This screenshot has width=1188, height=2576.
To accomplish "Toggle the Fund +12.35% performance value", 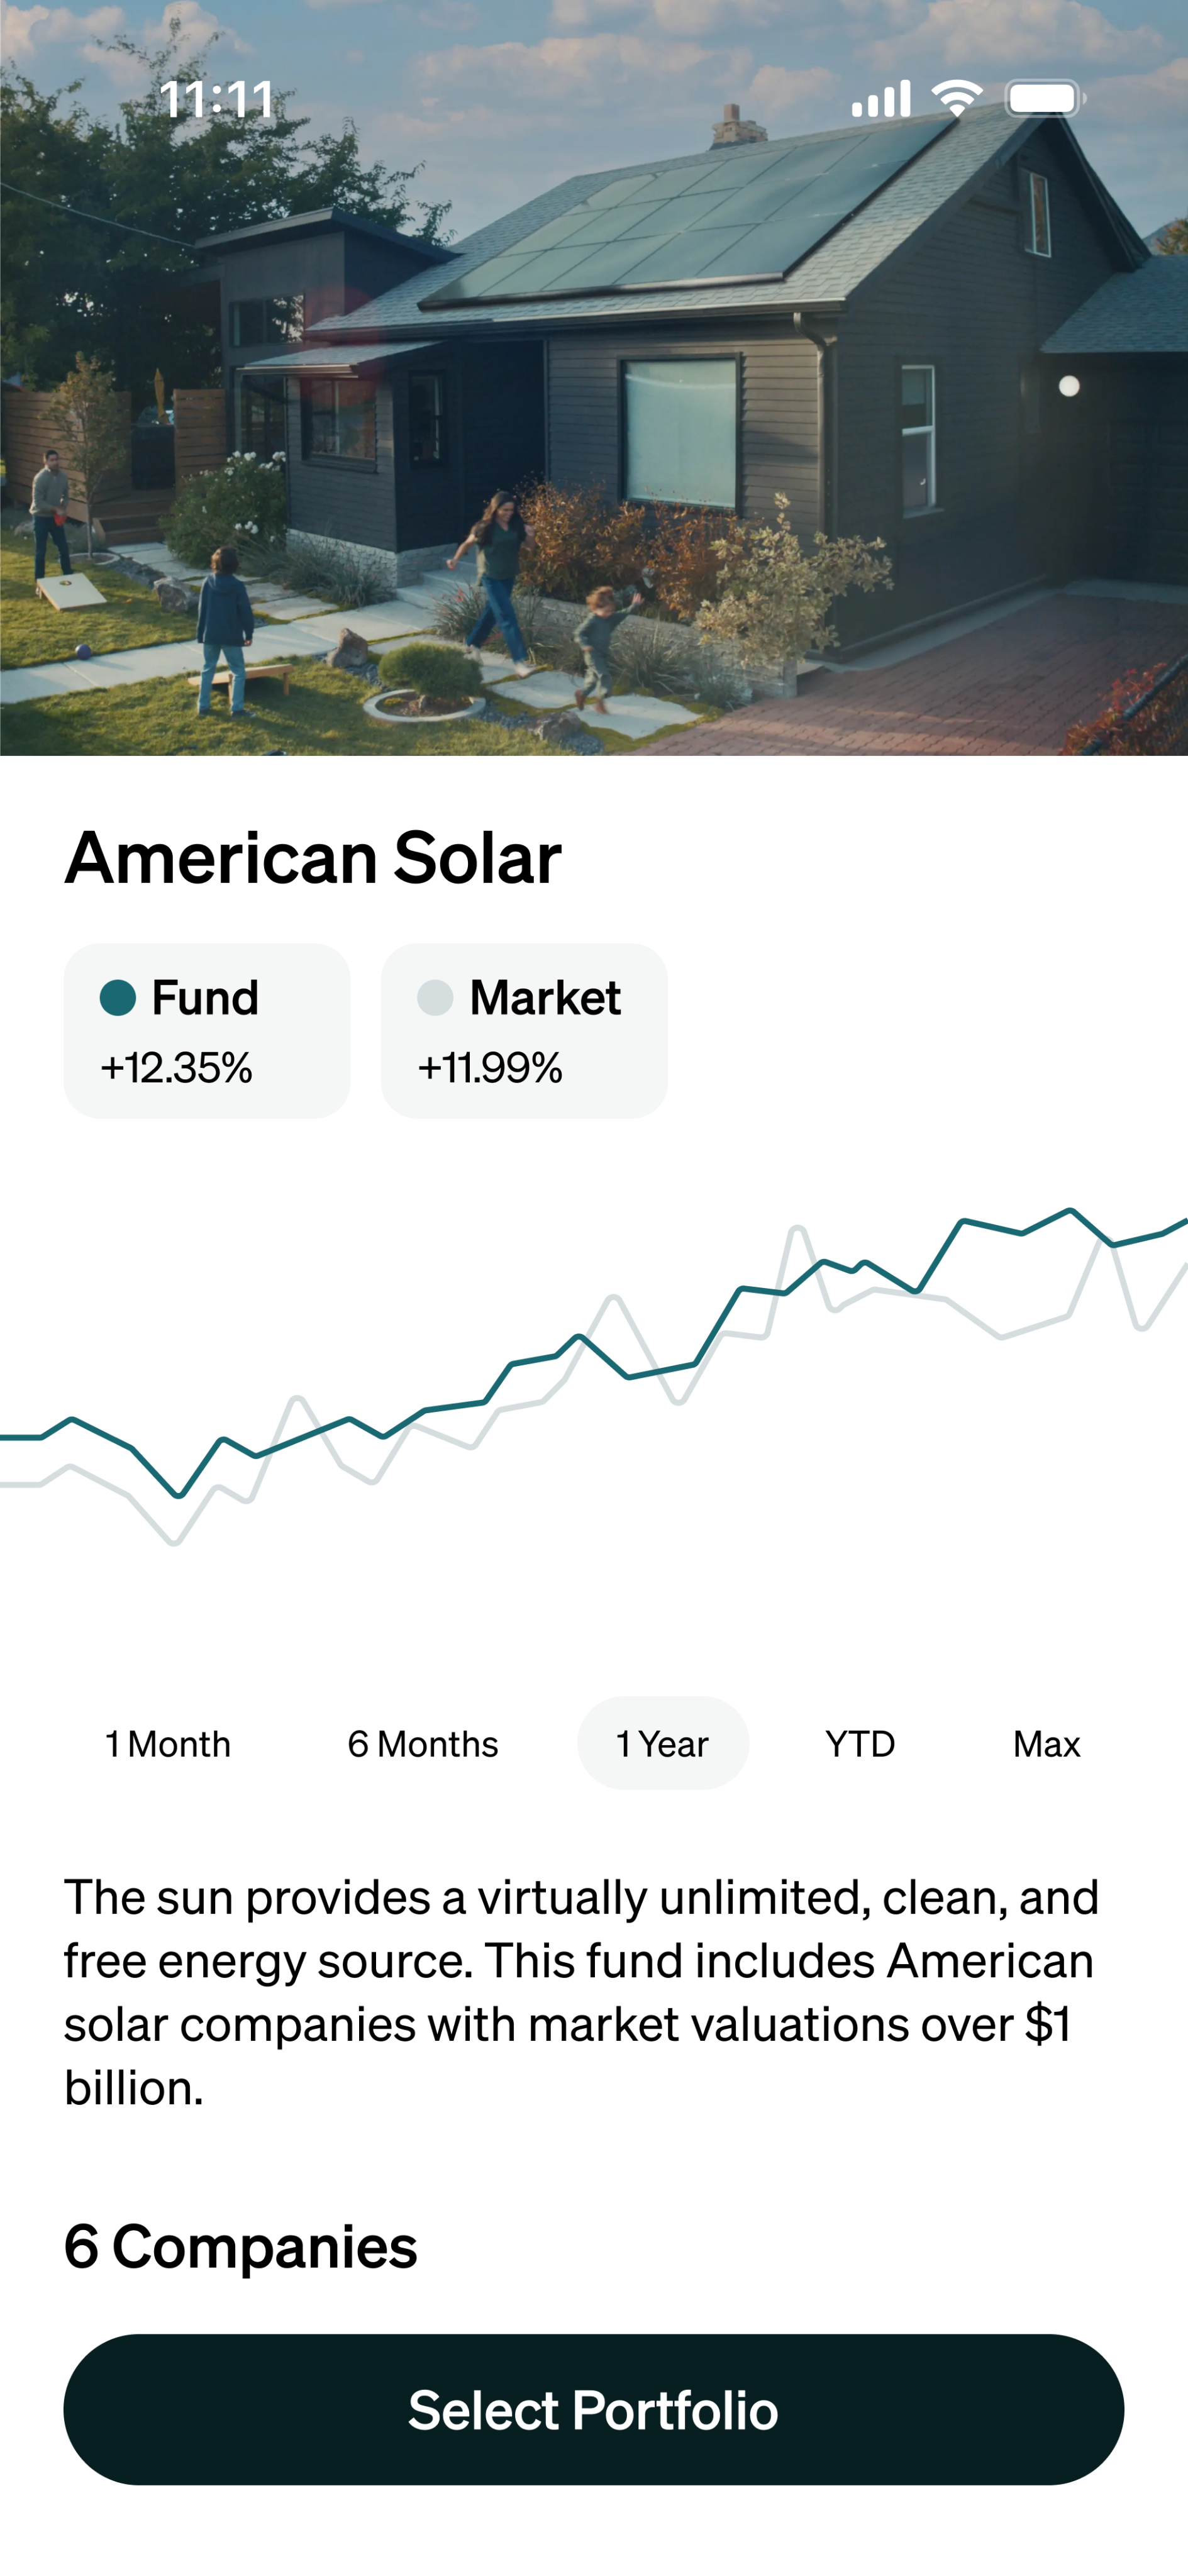I will click(x=176, y=1068).
